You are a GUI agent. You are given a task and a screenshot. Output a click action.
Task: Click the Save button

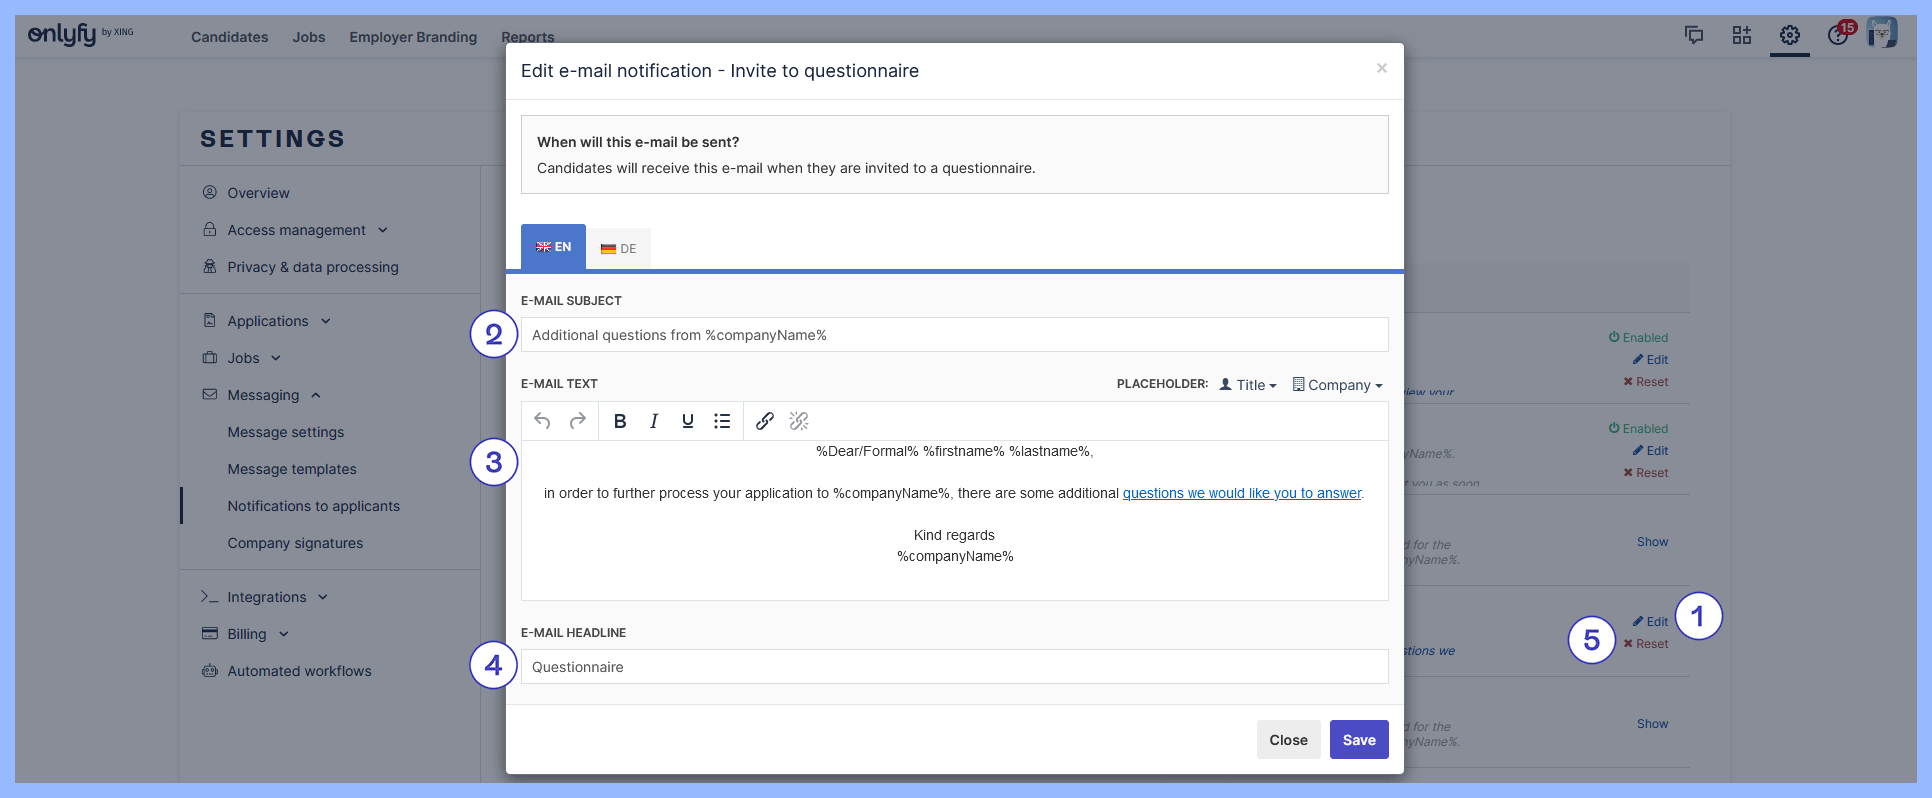point(1358,740)
